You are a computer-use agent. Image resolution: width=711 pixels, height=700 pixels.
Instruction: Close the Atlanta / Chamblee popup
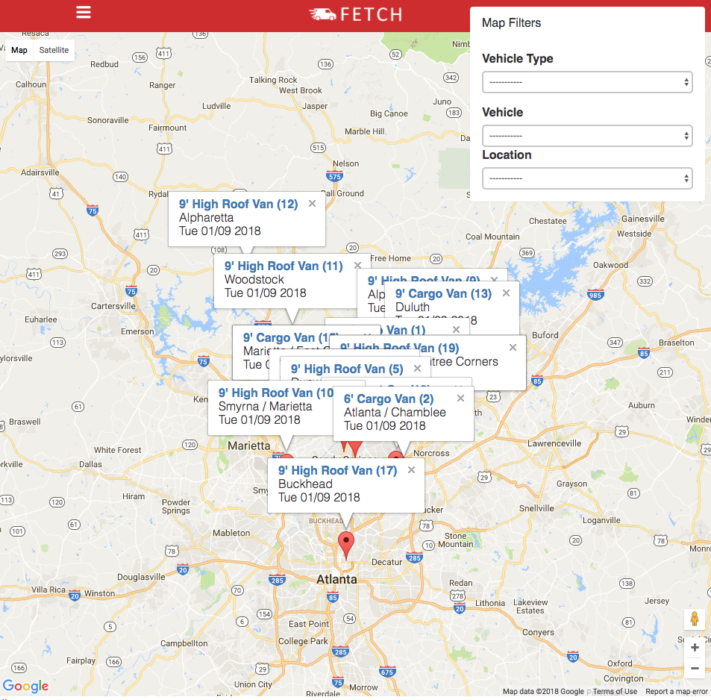coord(461,398)
